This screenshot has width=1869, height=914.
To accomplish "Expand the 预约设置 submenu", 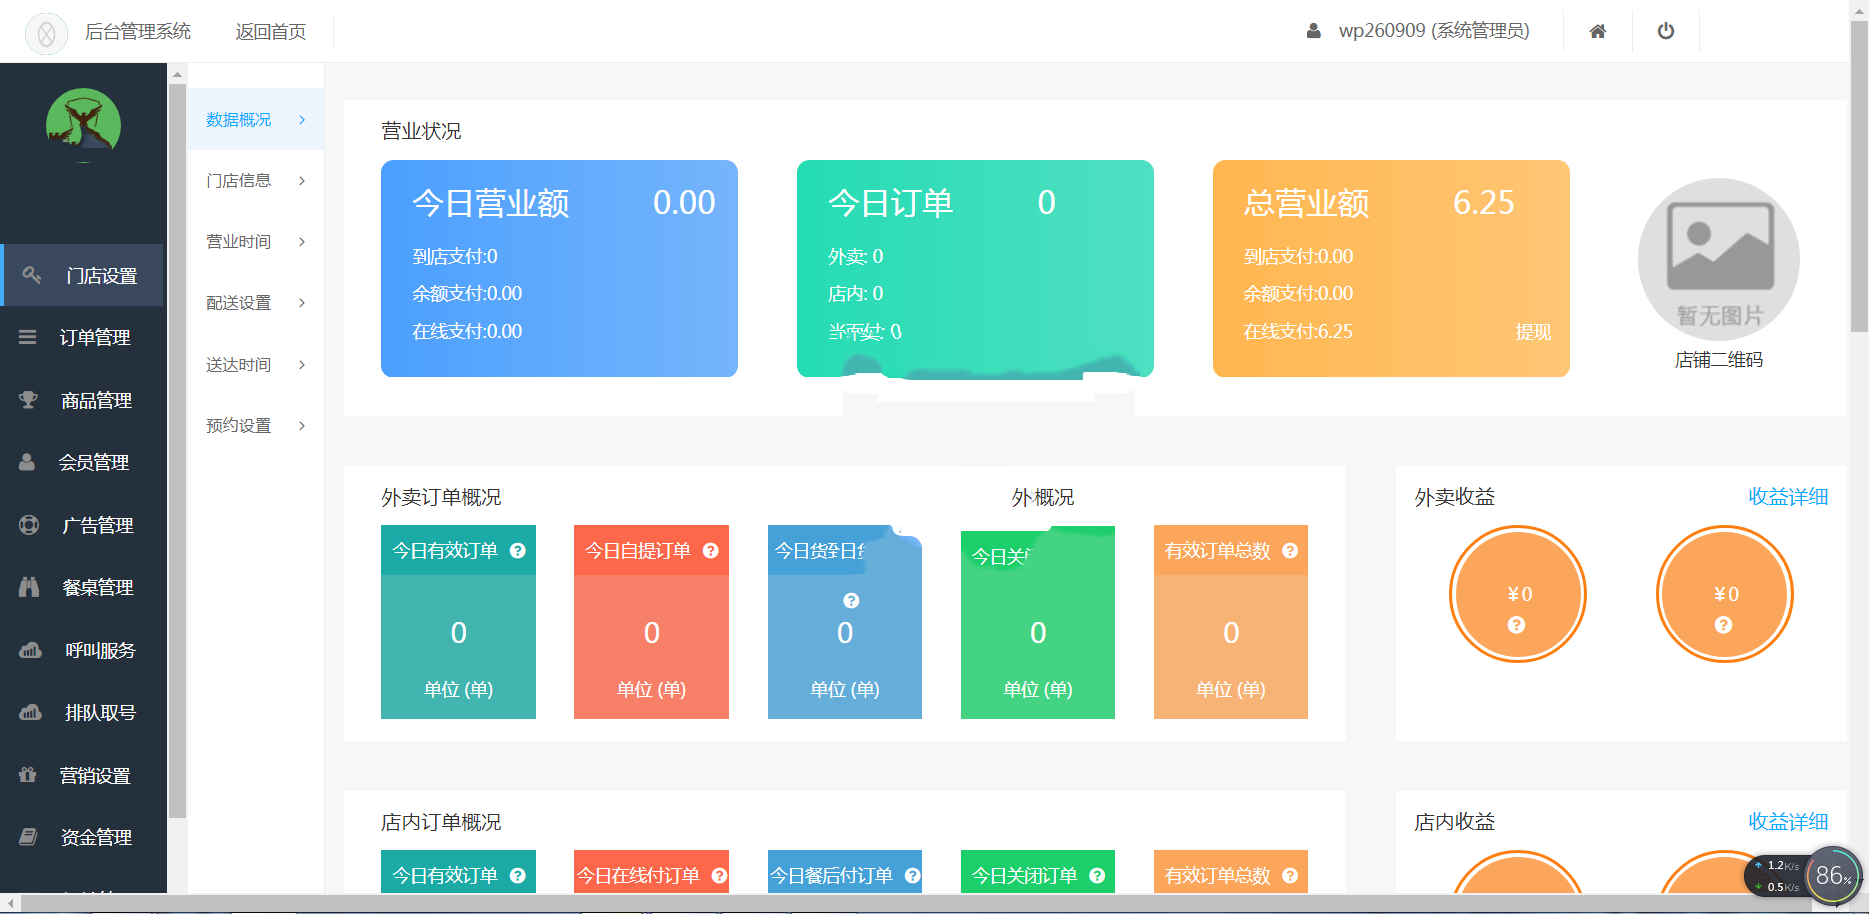I will click(238, 425).
